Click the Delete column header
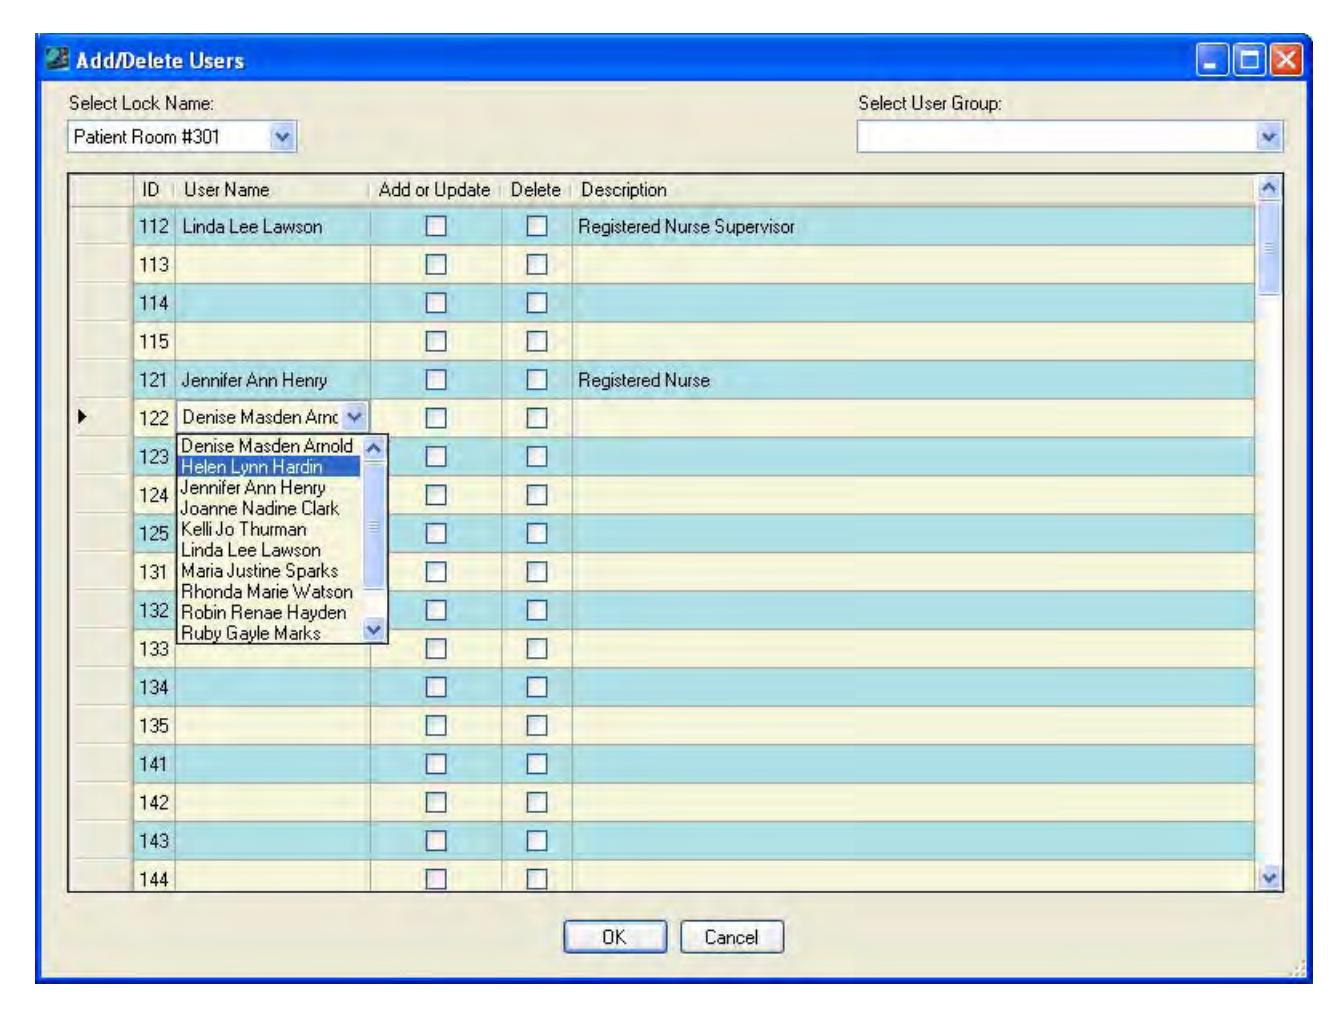 tap(536, 190)
